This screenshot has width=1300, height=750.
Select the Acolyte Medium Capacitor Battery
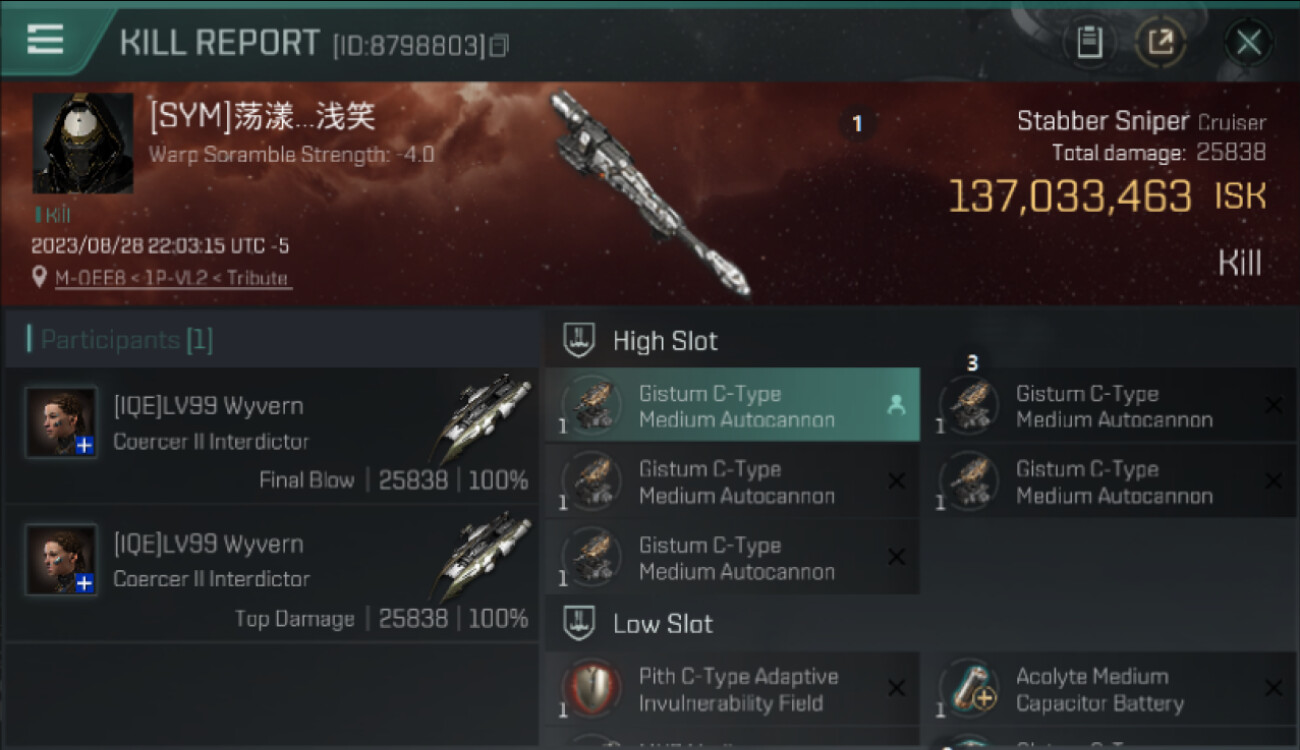1111,689
